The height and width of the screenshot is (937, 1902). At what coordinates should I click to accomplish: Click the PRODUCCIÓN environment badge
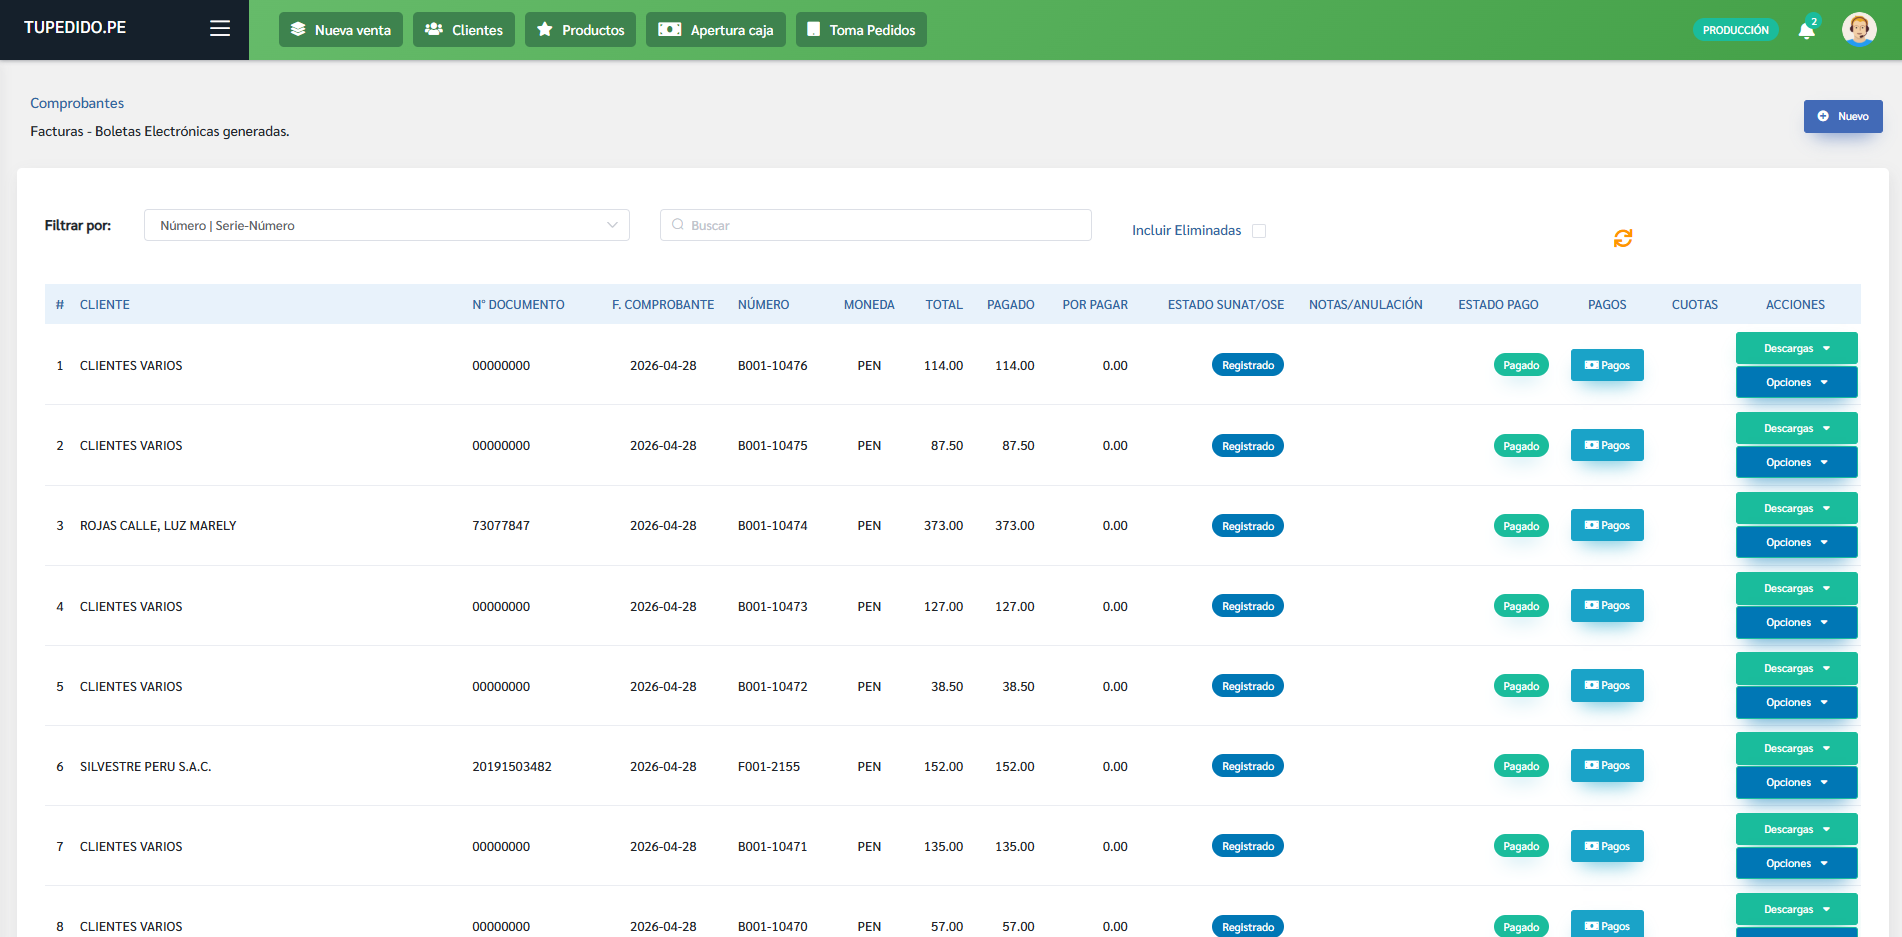pyautogui.click(x=1735, y=30)
